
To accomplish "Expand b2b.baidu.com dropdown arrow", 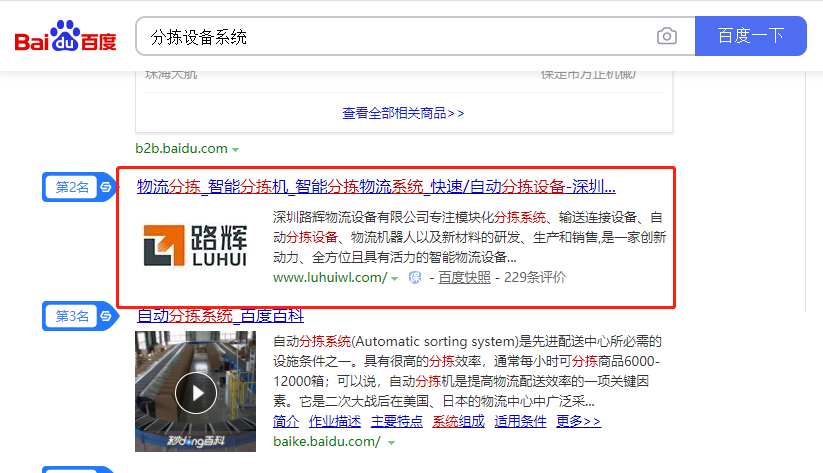I will point(236,150).
